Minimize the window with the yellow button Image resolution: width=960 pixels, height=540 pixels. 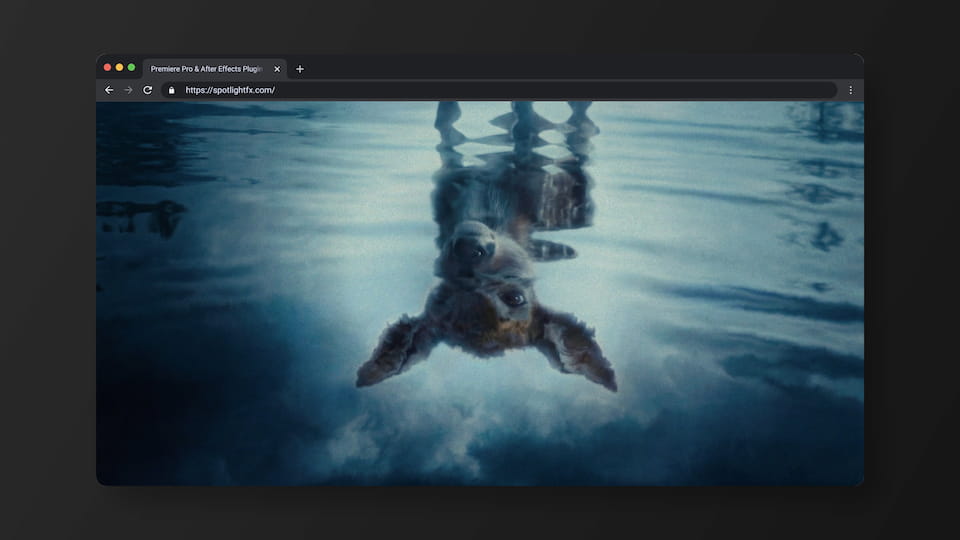(119, 67)
